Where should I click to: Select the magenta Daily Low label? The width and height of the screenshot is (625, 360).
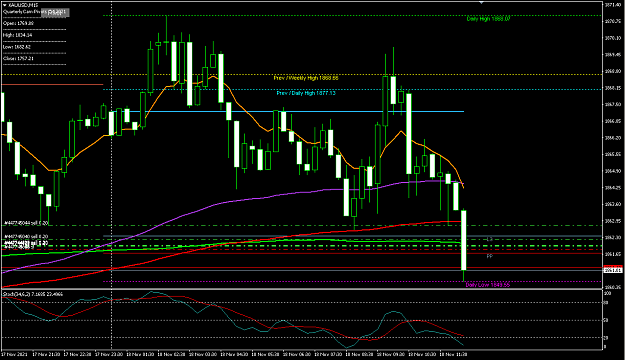pyautogui.click(x=487, y=285)
